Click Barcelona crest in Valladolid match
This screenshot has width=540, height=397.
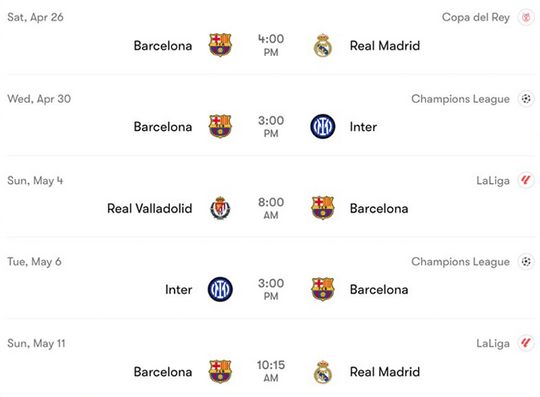pyautogui.click(x=323, y=208)
